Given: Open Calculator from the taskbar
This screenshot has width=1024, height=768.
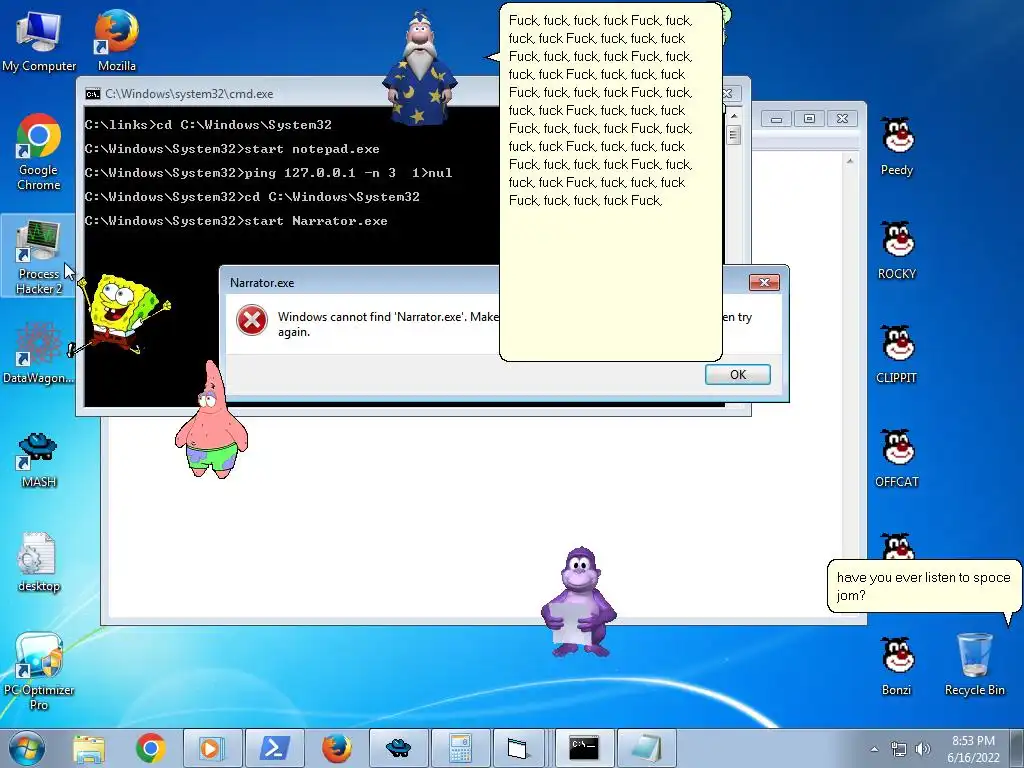Looking at the screenshot, I should [x=460, y=748].
